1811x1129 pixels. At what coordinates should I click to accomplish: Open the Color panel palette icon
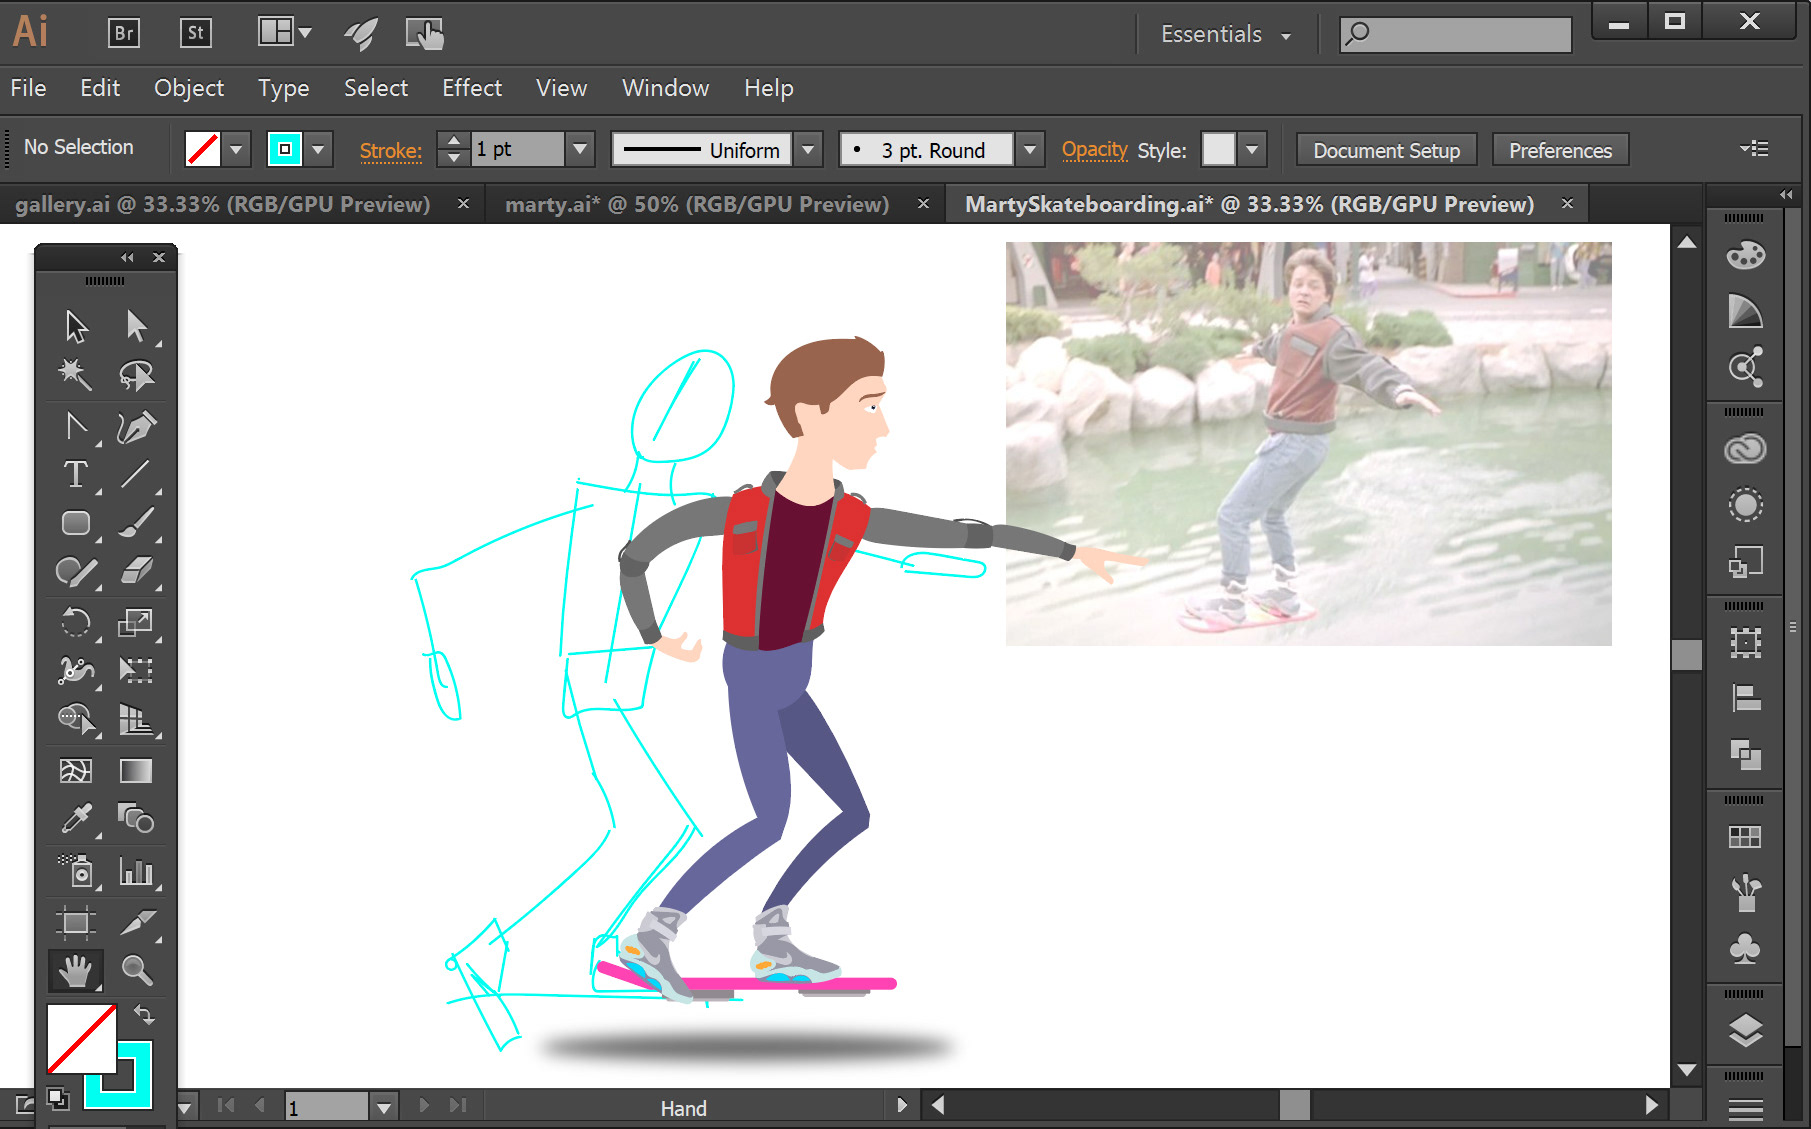click(1745, 255)
